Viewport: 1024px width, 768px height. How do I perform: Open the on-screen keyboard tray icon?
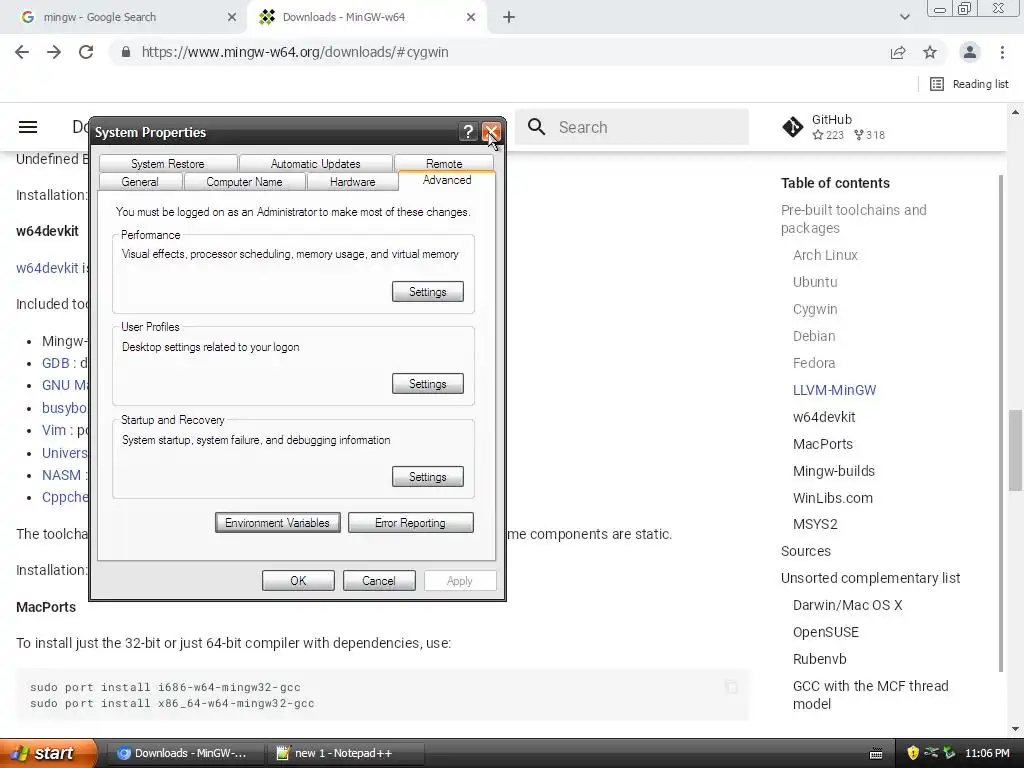point(876,754)
